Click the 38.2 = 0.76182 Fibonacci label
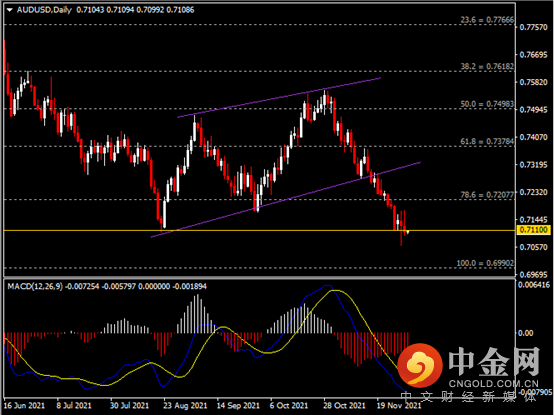Image resolution: width=554 pixels, height=415 pixels. point(487,66)
